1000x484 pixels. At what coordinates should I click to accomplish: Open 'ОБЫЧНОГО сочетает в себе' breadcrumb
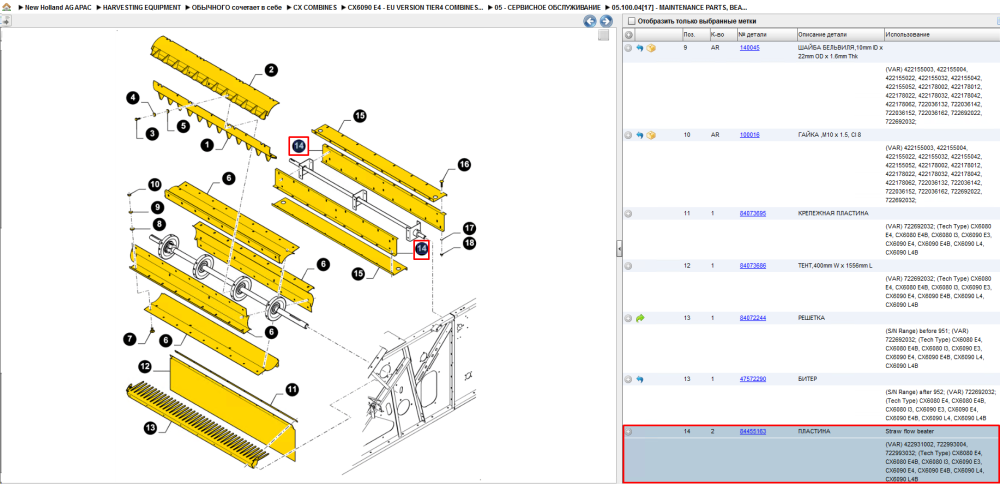[237, 7]
